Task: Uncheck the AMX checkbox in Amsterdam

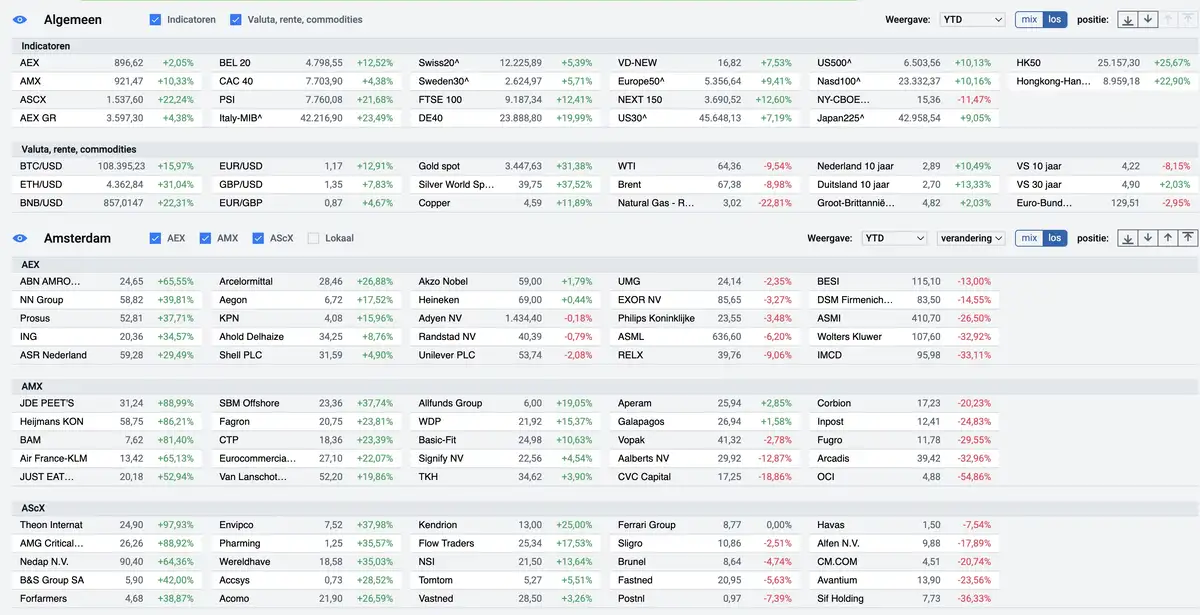Action: click(x=205, y=239)
